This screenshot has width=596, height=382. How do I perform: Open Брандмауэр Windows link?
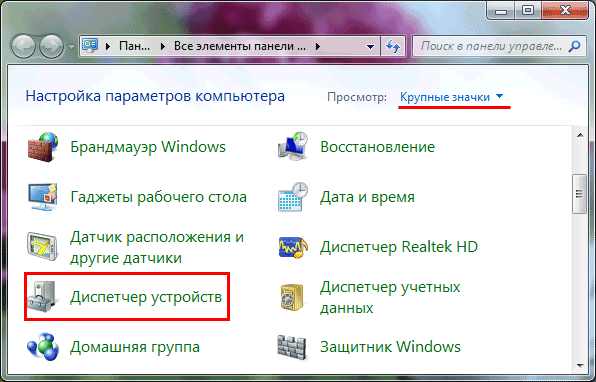(148, 147)
